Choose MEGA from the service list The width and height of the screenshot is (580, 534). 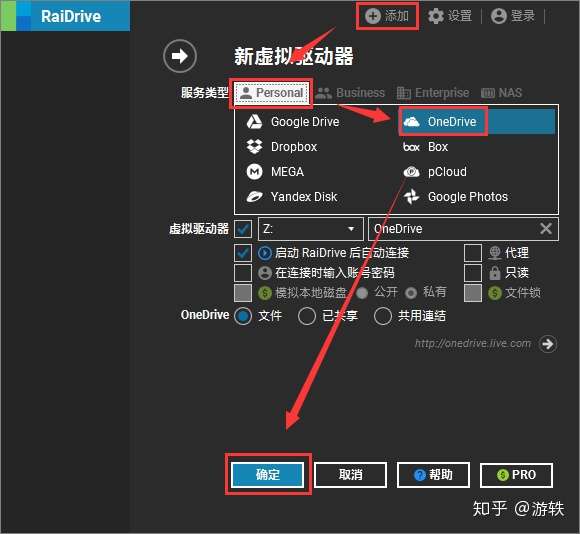pos(275,172)
